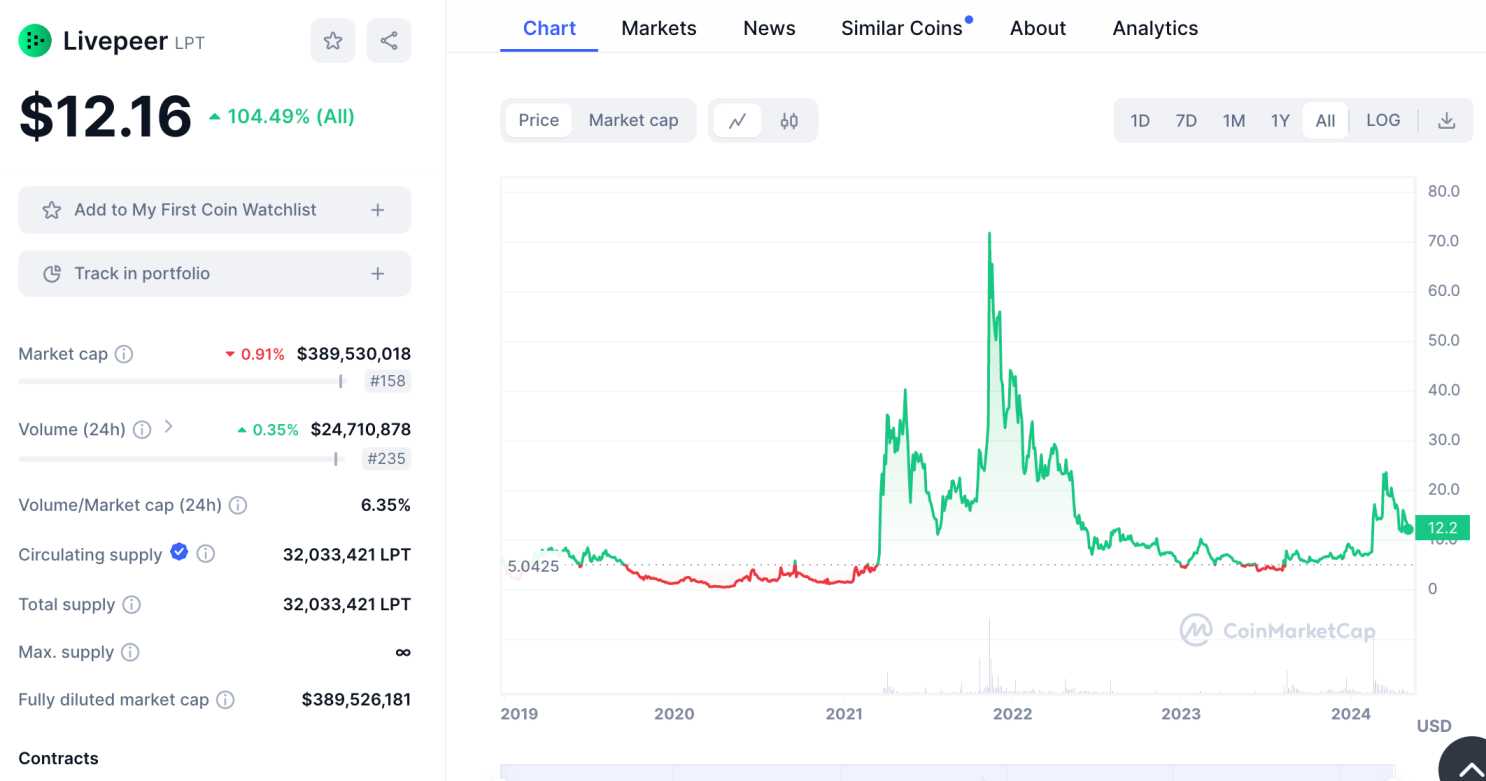Viewport: 1486px width, 781px height.
Task: Add to My First Coin Watchlist
Action: (x=214, y=210)
